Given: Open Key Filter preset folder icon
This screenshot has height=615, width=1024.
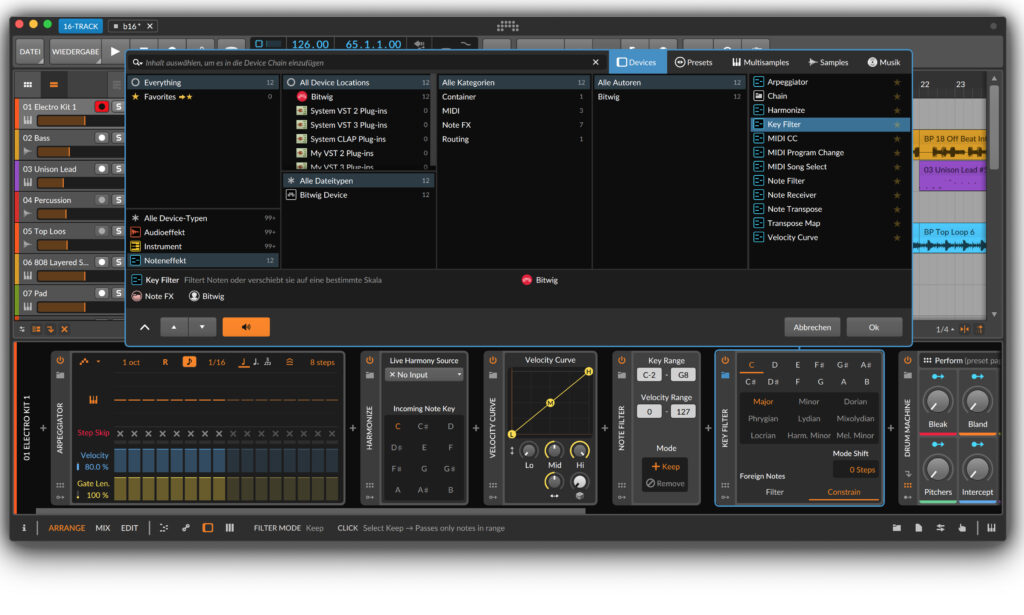Looking at the screenshot, I should (x=725, y=375).
